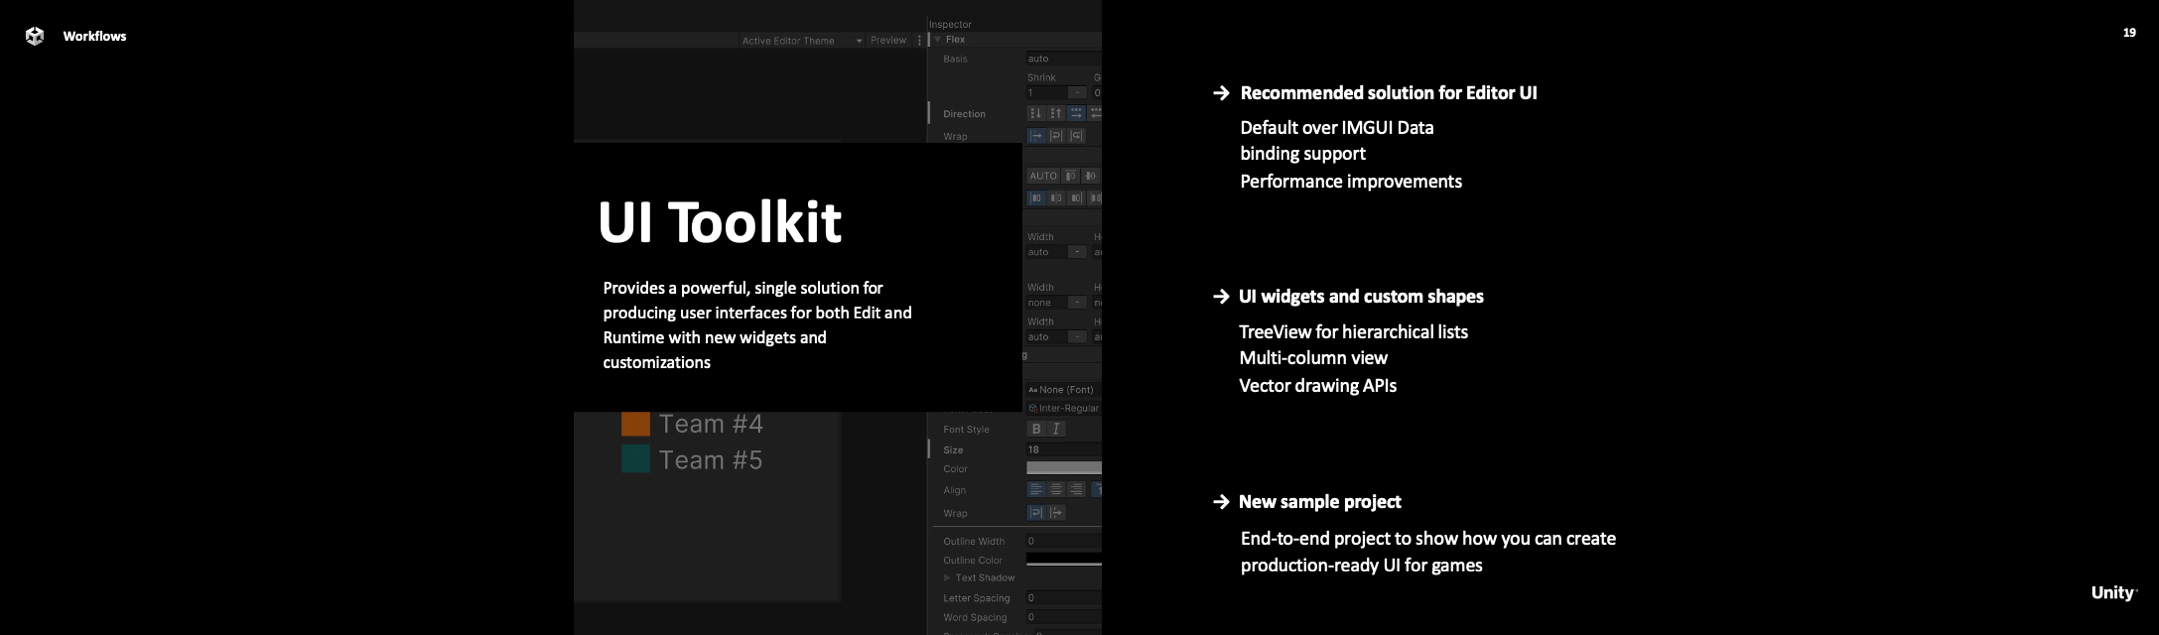Screen dimensions: 2159x635
Task: Open the Inter-Regular font asset field
Action: [1063, 408]
